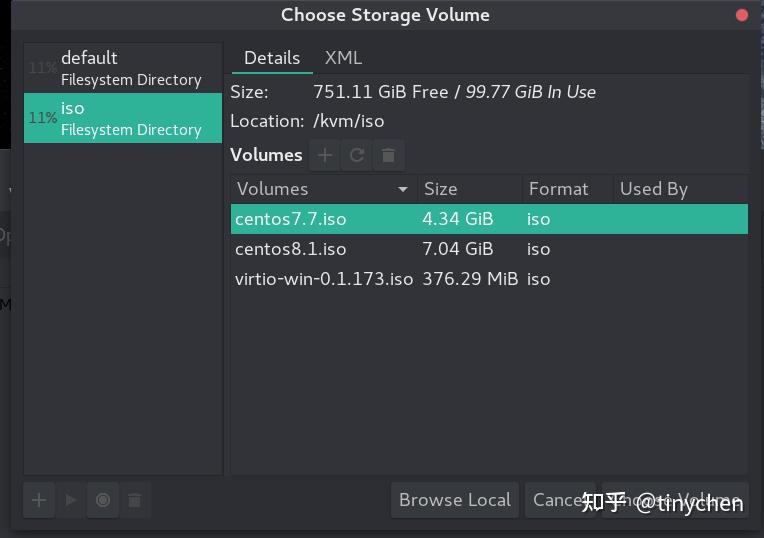764x538 pixels.
Task: Select the centos8.1.iso volume
Action: tap(291, 249)
